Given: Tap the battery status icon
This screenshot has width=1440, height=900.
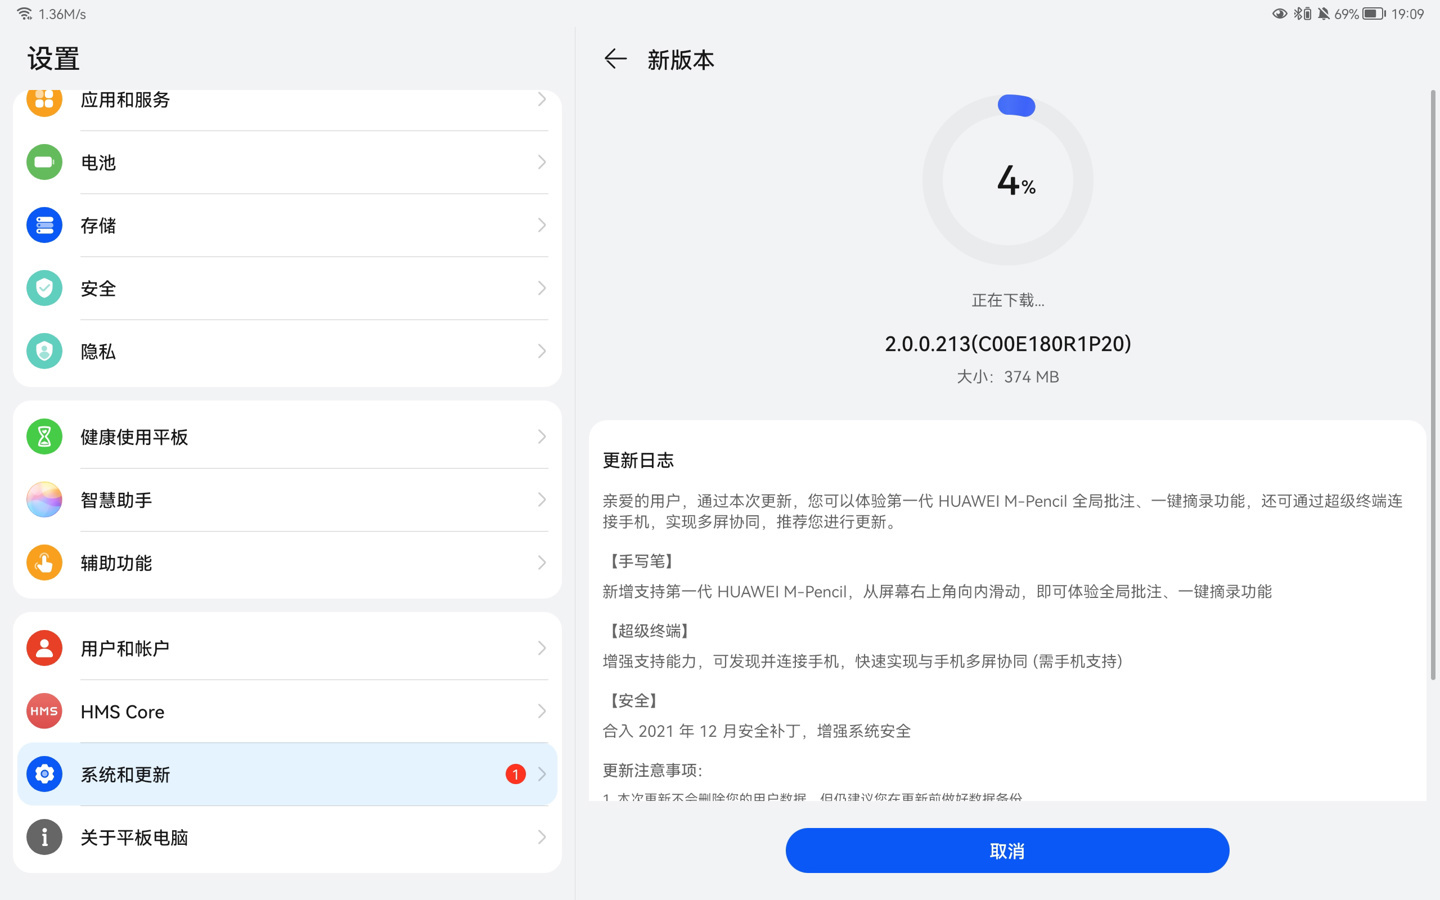Looking at the screenshot, I should 1374,14.
